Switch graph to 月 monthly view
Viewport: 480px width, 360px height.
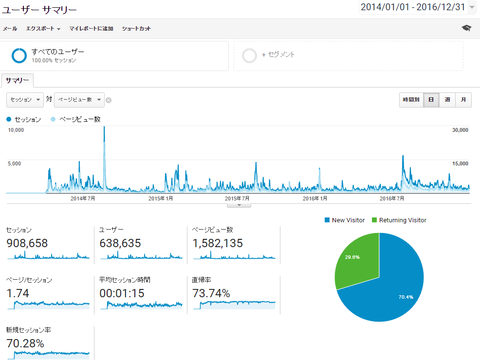pyautogui.click(x=463, y=100)
